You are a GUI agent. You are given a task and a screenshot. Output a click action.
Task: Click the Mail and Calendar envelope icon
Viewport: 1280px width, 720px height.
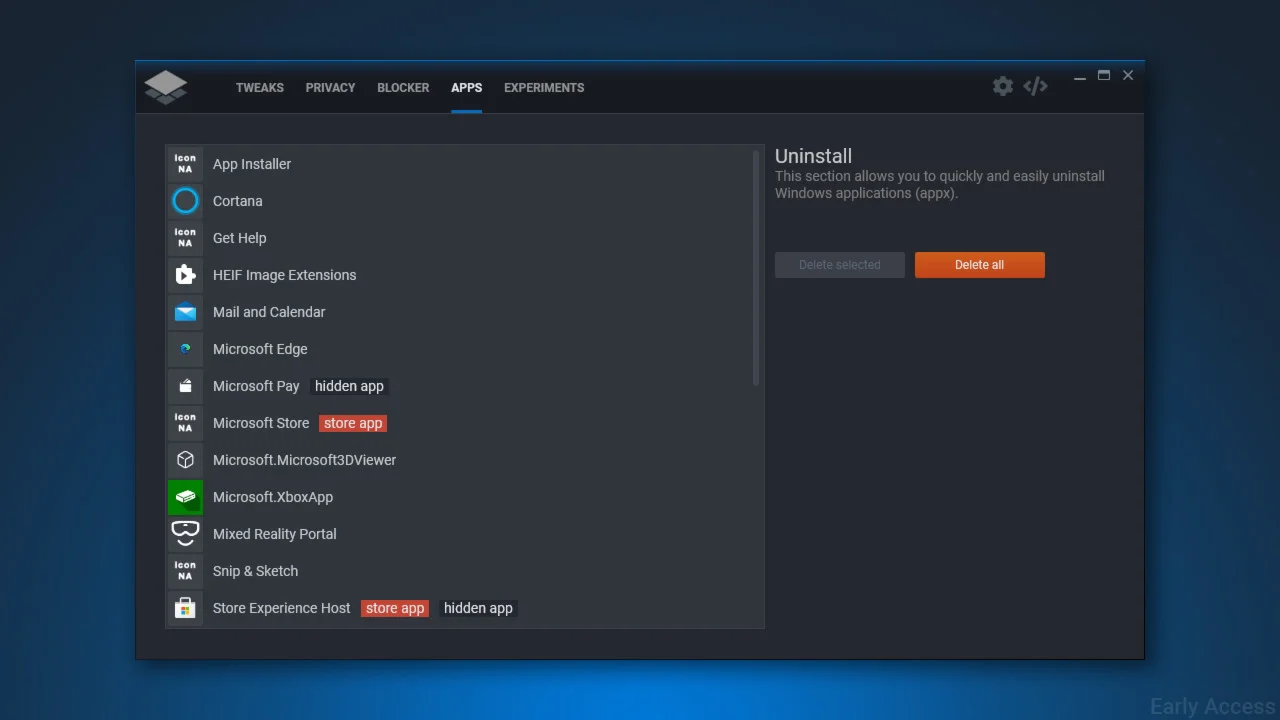pos(185,312)
